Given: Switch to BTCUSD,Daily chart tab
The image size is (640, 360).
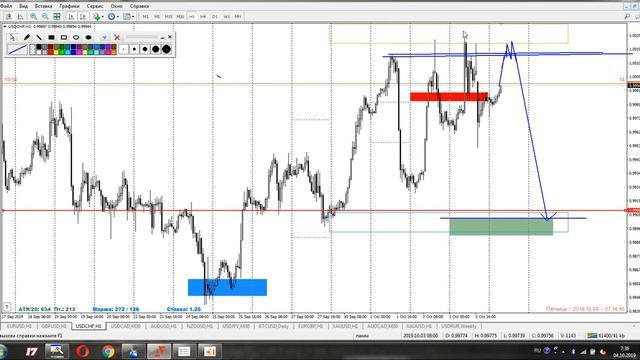Looking at the screenshot, I should tap(273, 326).
